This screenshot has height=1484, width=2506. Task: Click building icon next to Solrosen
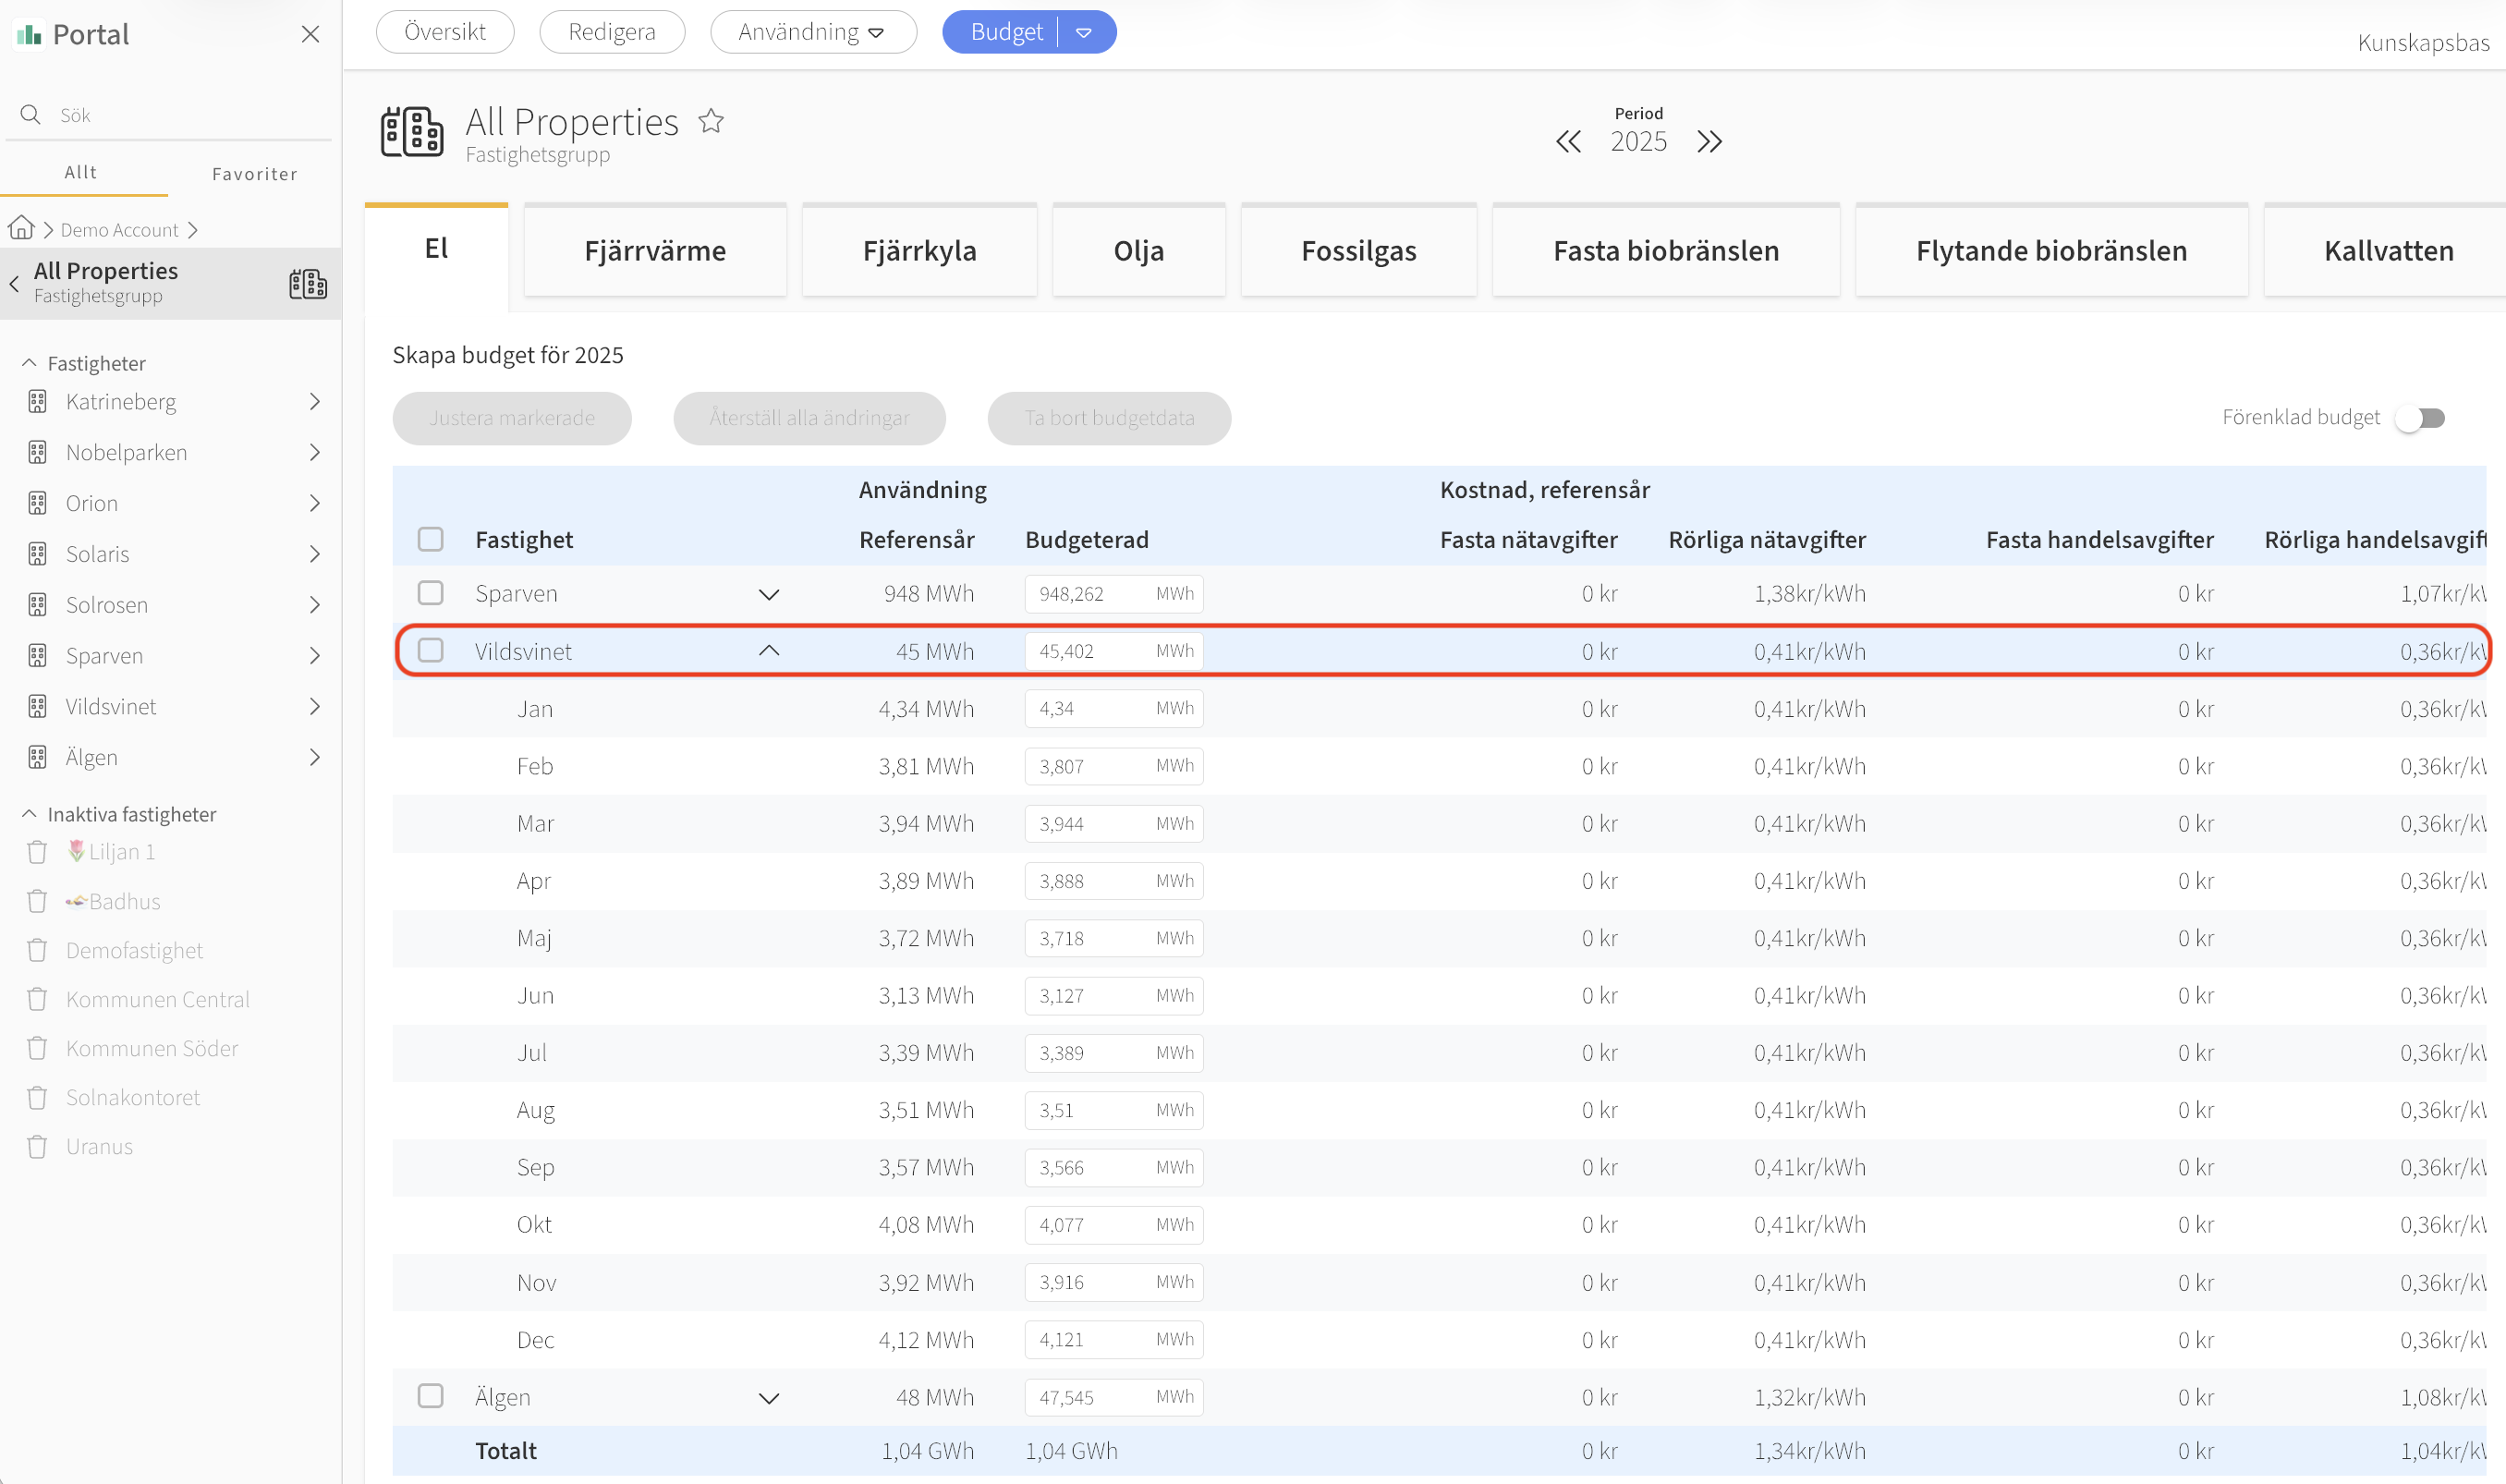37,605
